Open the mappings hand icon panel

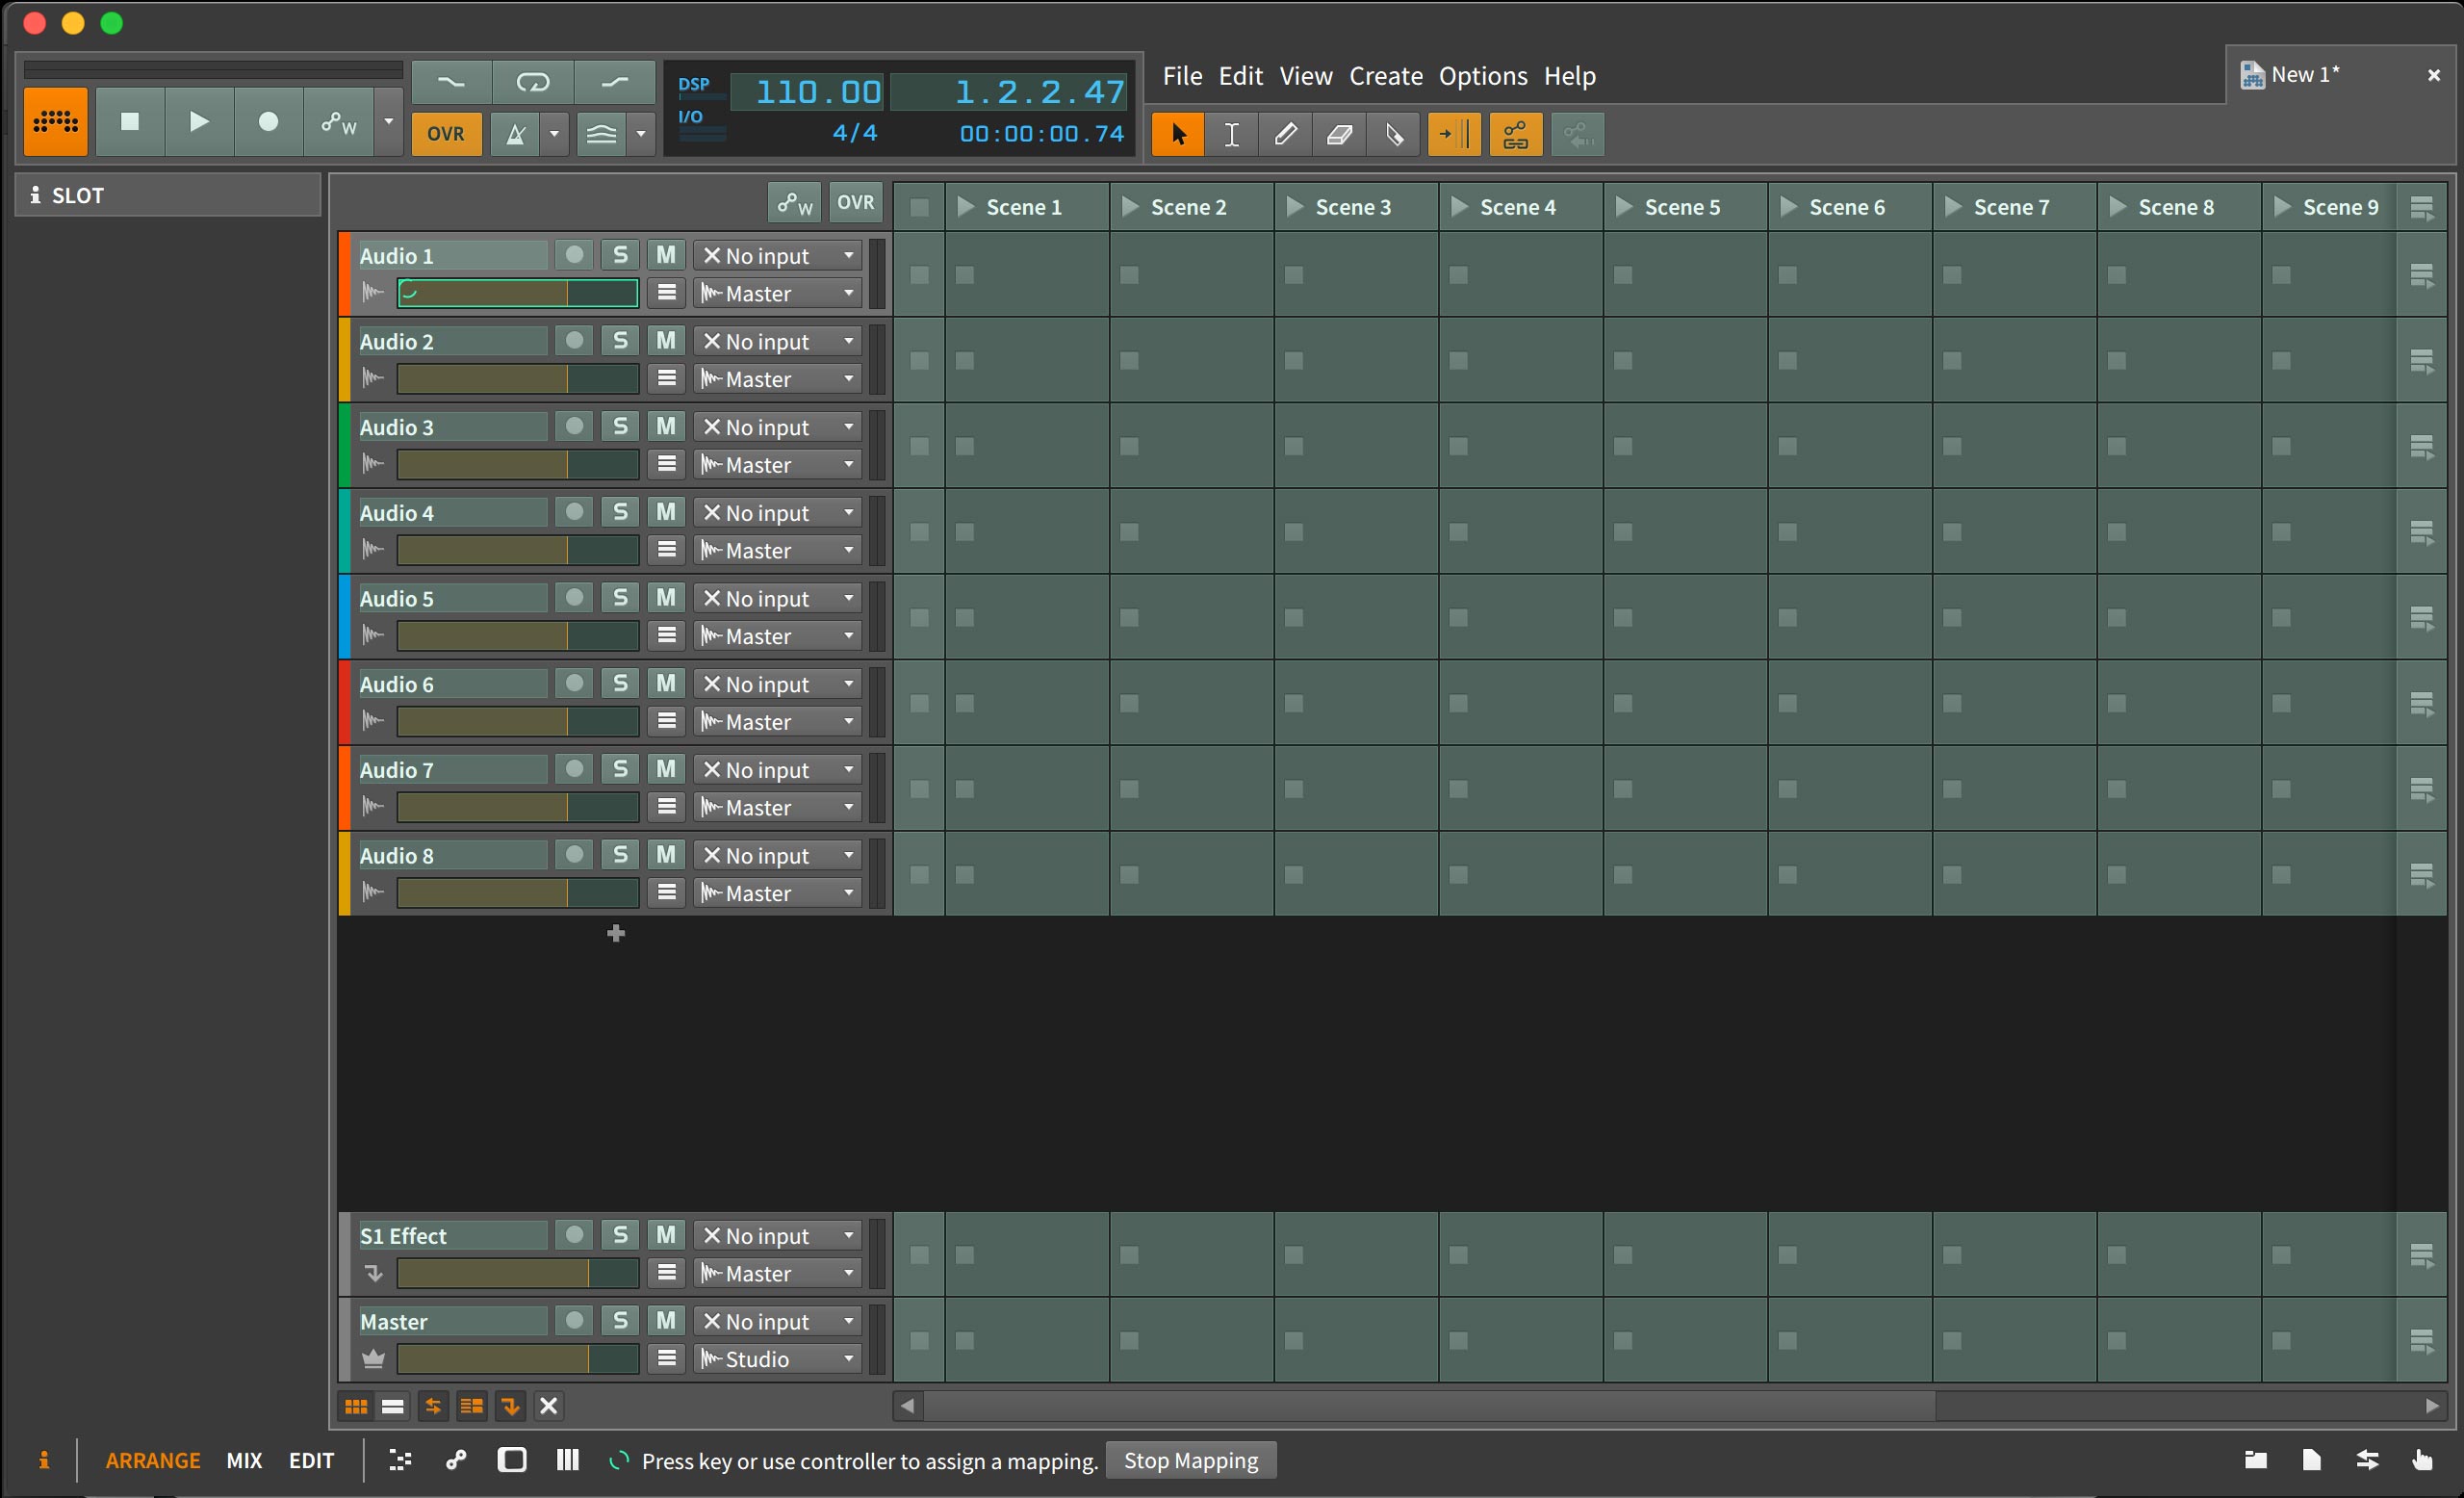tap(2422, 1460)
